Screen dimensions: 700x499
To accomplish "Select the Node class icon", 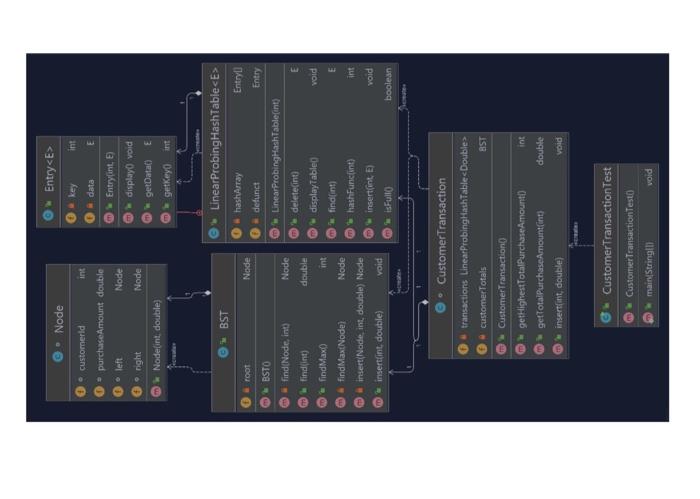I will coord(58,356).
